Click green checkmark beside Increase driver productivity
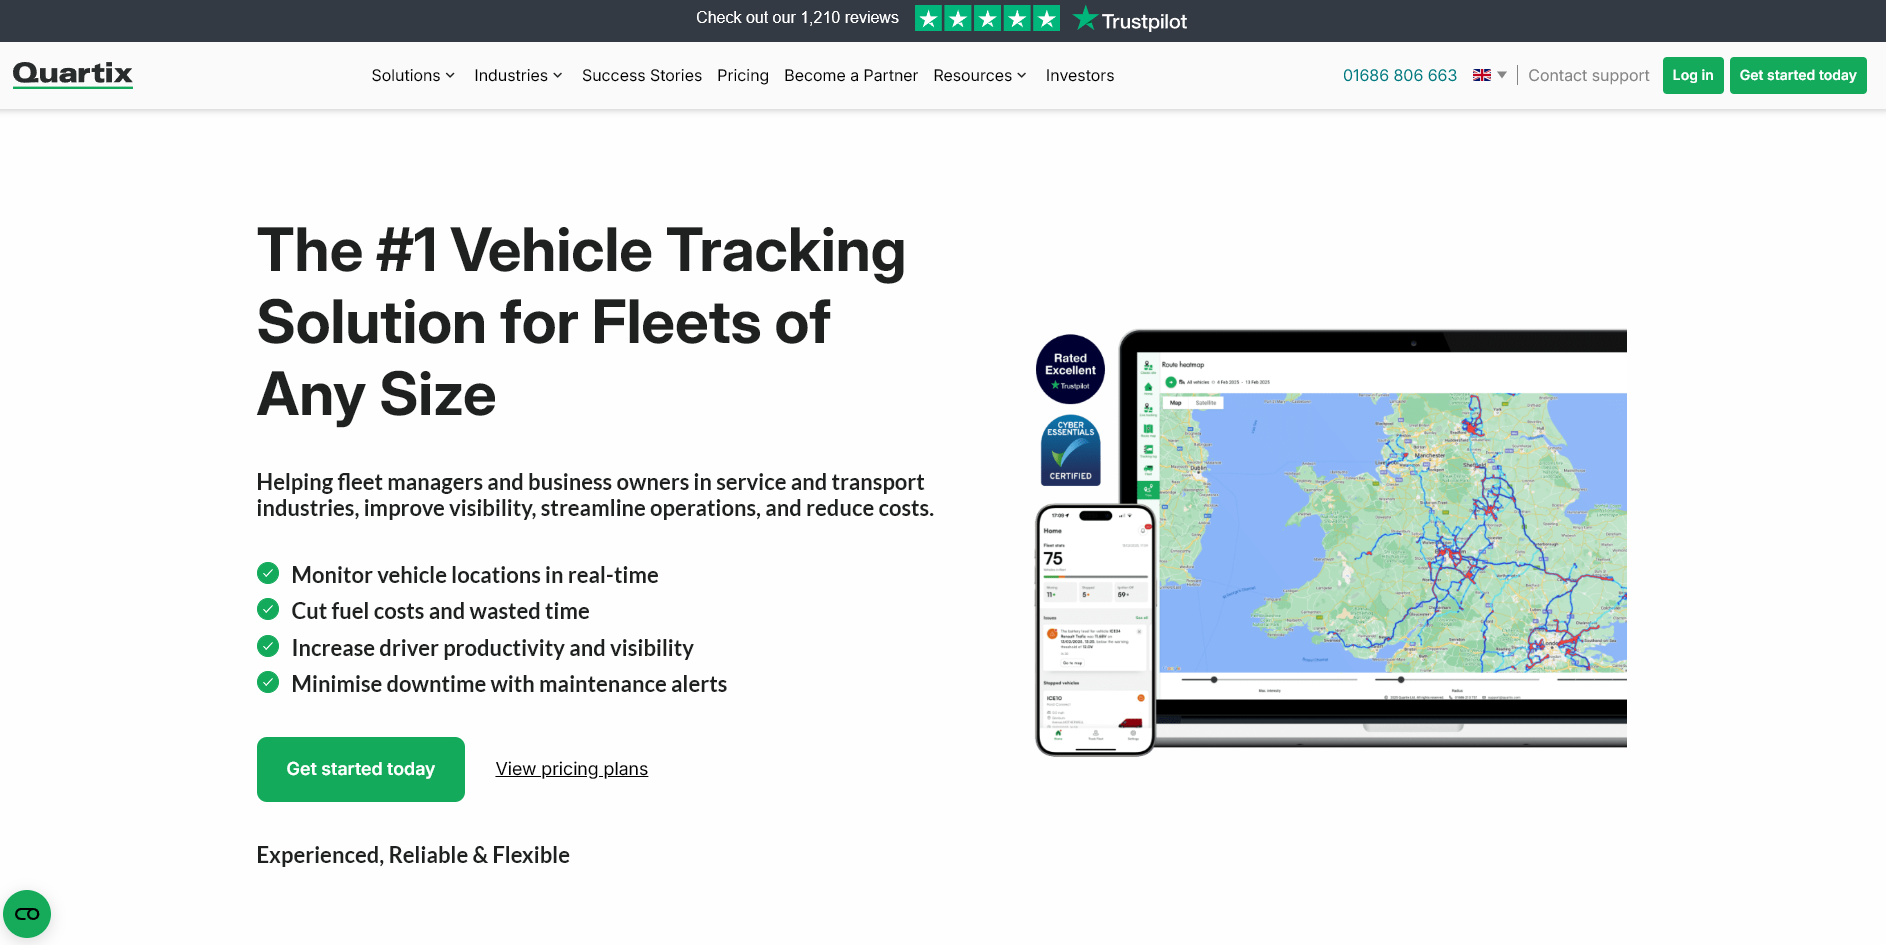The image size is (1886, 945). point(268,646)
